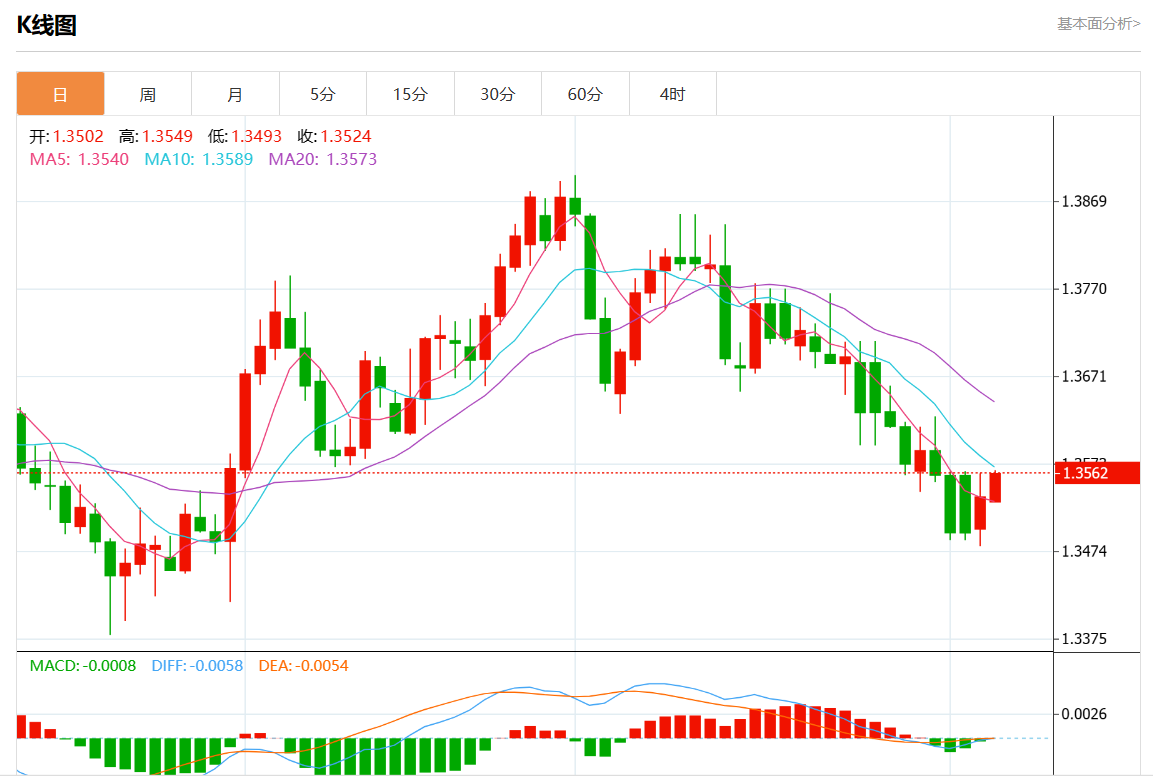
Task: Select the 4时 timeframe tab
Action: pyautogui.click(x=673, y=94)
